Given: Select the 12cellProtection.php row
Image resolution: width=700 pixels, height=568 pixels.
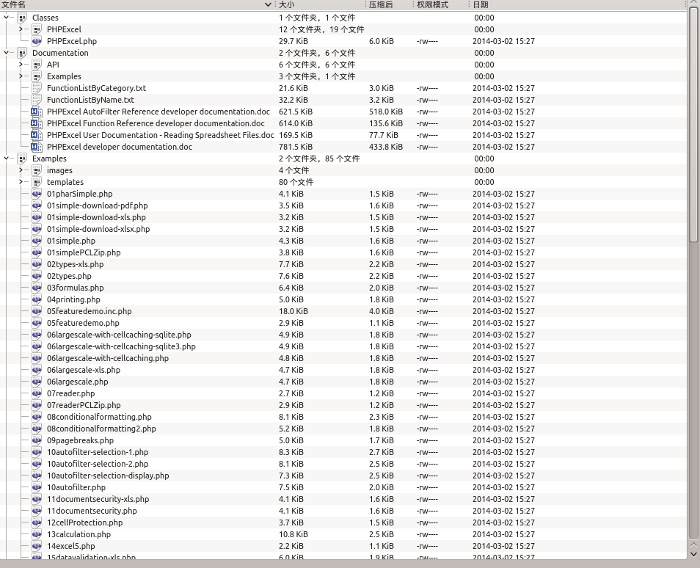Looking at the screenshot, I should pyautogui.click(x=343, y=522).
